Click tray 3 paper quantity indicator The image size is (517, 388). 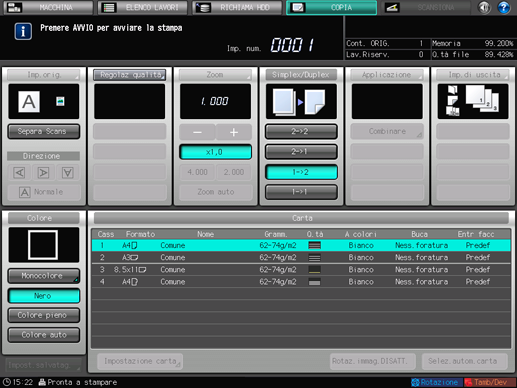coord(314,270)
